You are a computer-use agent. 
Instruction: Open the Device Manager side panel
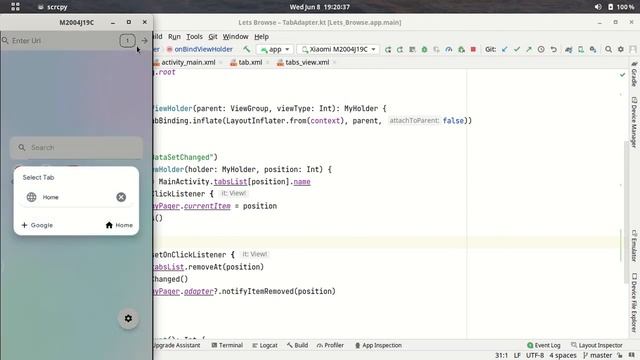[634, 122]
